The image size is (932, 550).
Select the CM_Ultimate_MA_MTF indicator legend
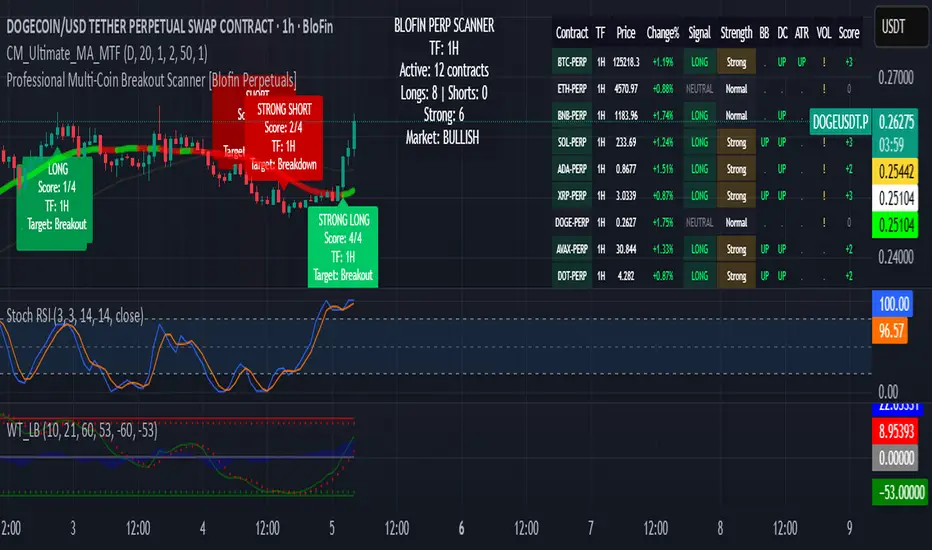click(107, 54)
